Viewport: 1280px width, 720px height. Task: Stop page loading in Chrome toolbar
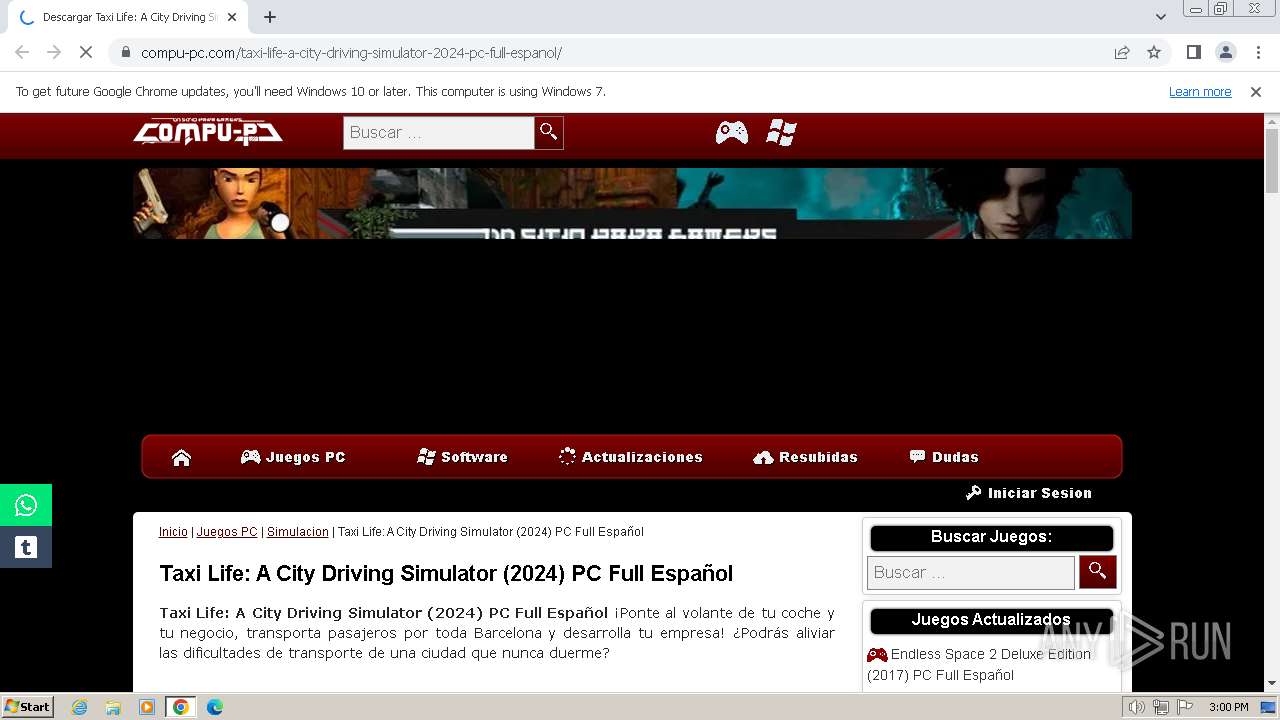coord(86,52)
